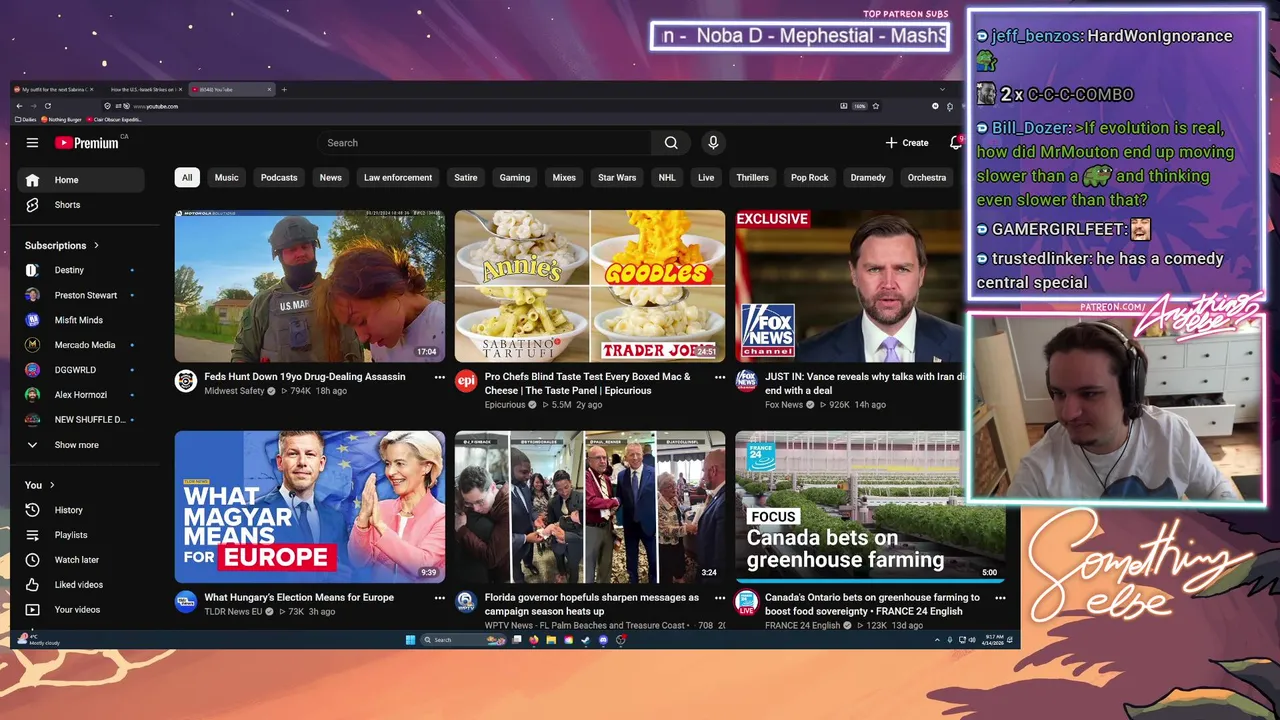
Task: Open Watch later in the sidebar
Action: click(81, 560)
